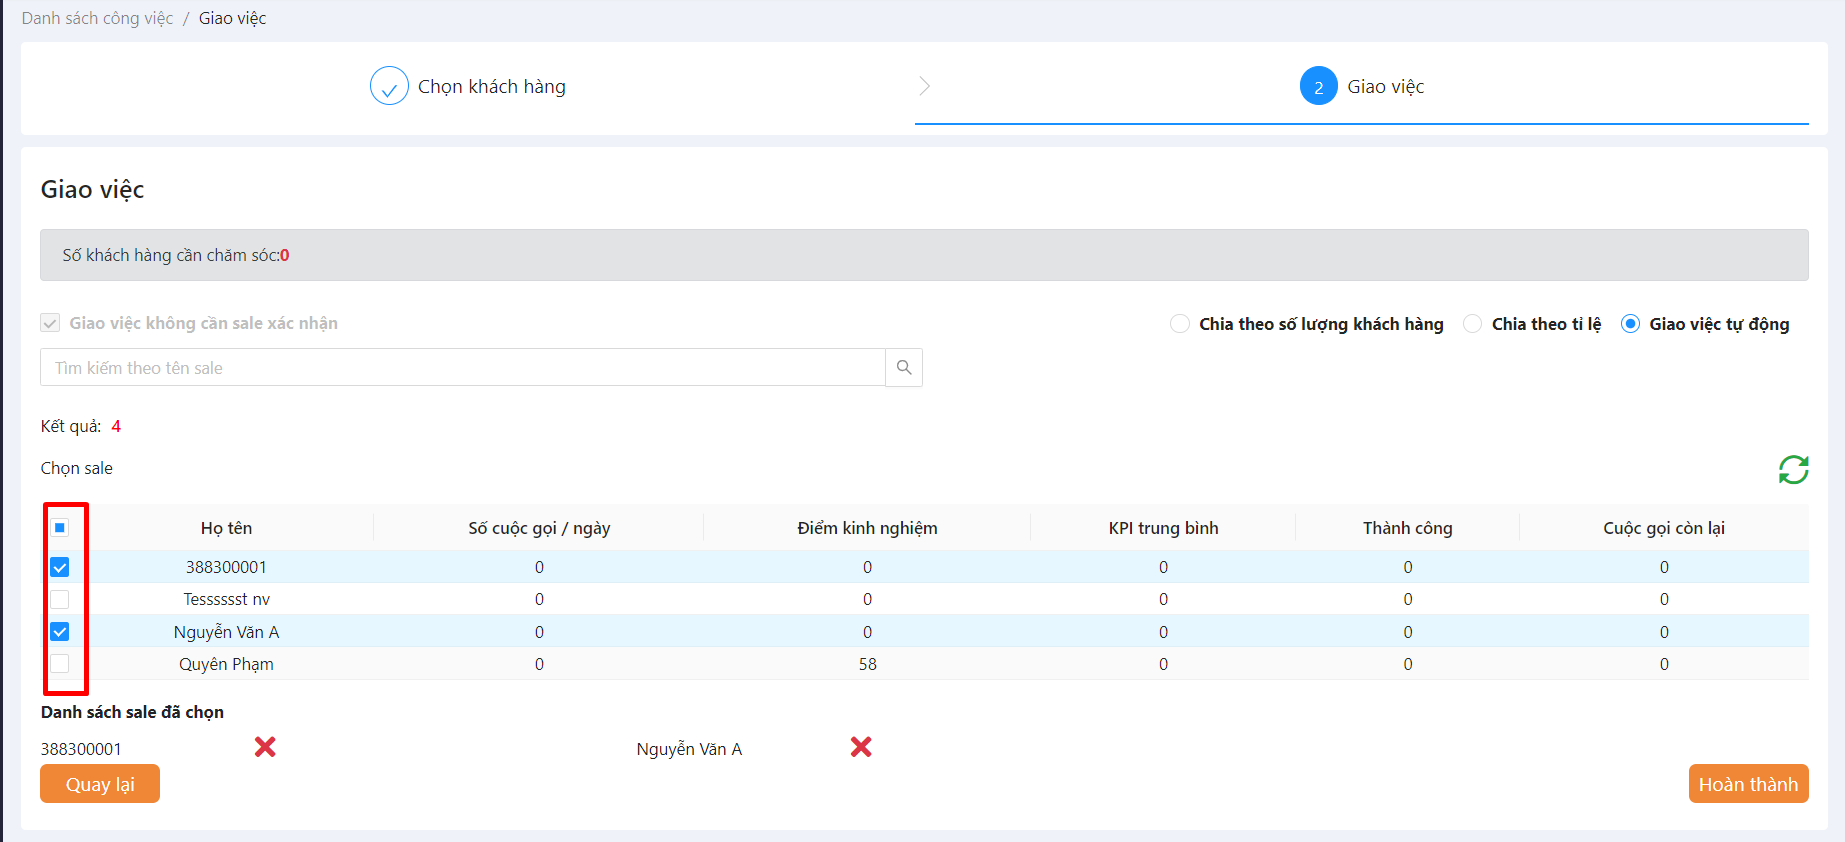Click the search magnifier icon button

(904, 368)
